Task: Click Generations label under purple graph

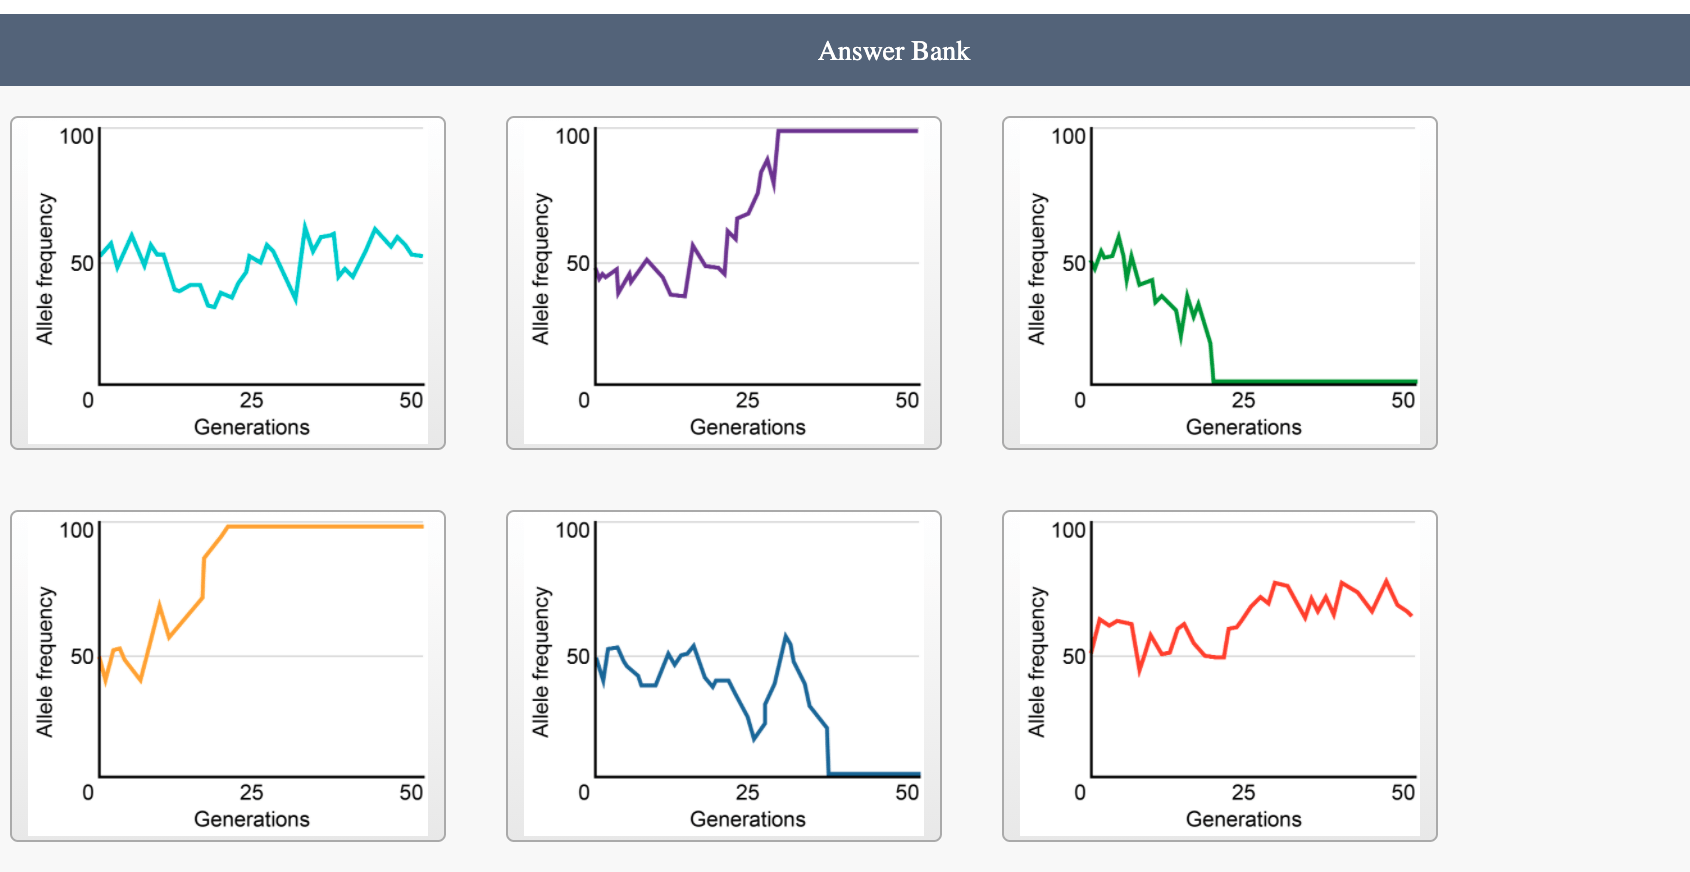Action: 748,427
